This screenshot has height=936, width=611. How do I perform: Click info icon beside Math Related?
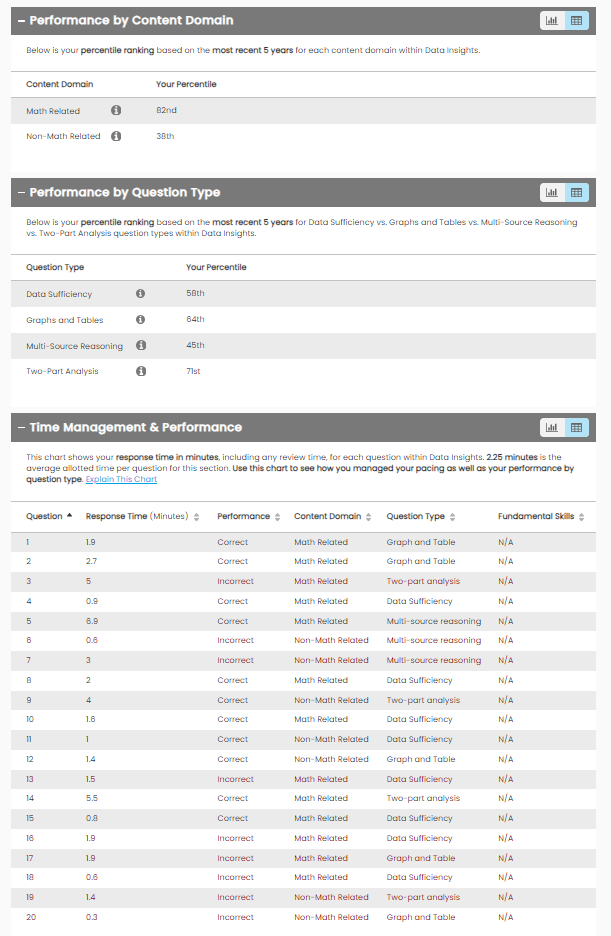(116, 111)
